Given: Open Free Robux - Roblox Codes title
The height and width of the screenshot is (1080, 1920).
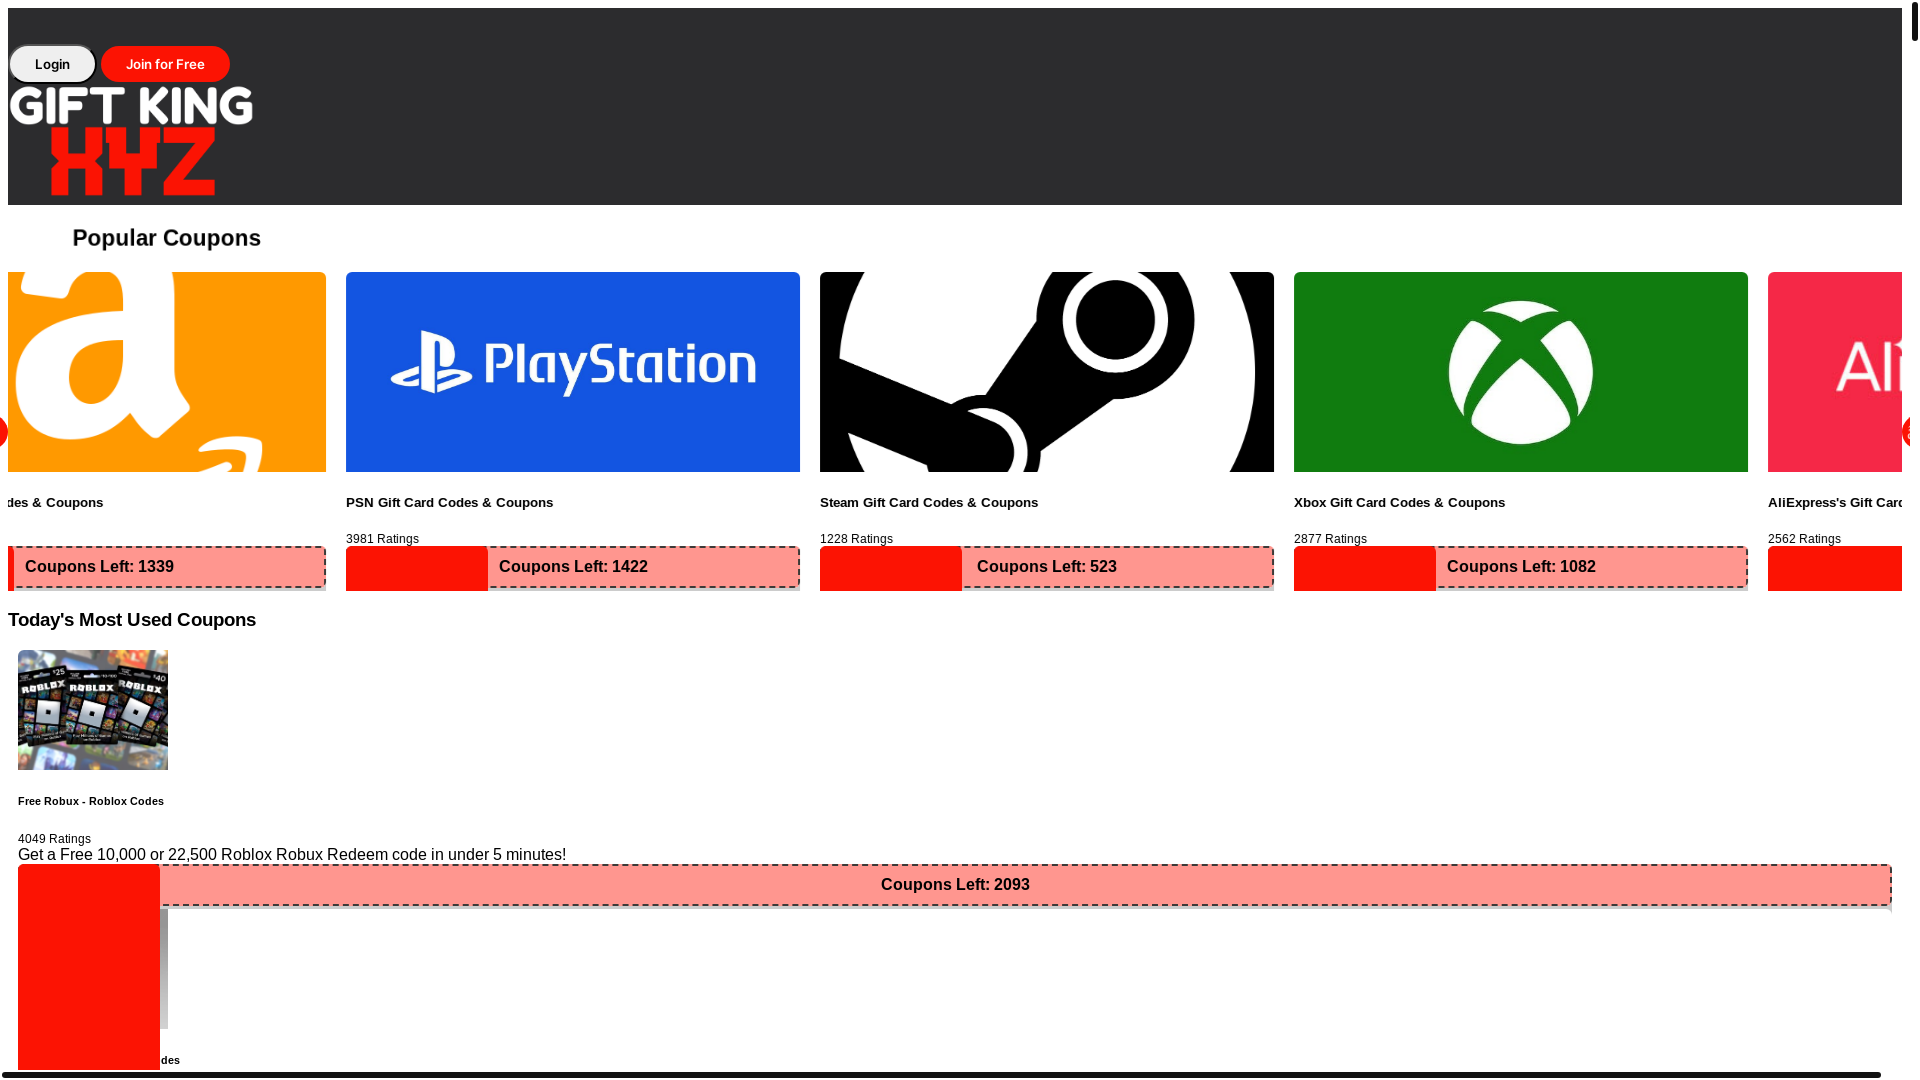Looking at the screenshot, I should (x=91, y=801).
